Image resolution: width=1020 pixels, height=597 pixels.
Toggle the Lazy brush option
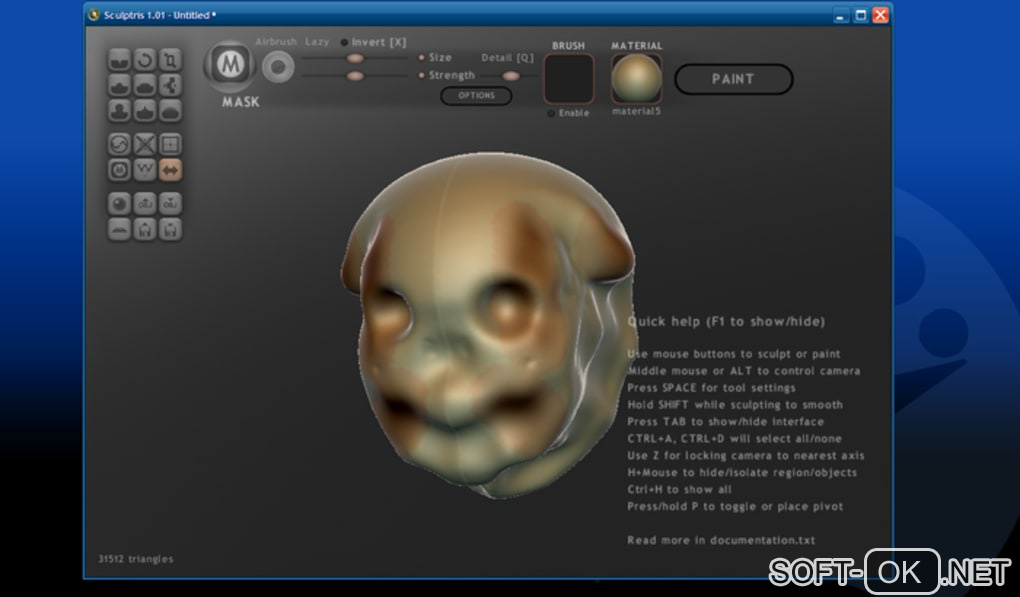click(317, 42)
